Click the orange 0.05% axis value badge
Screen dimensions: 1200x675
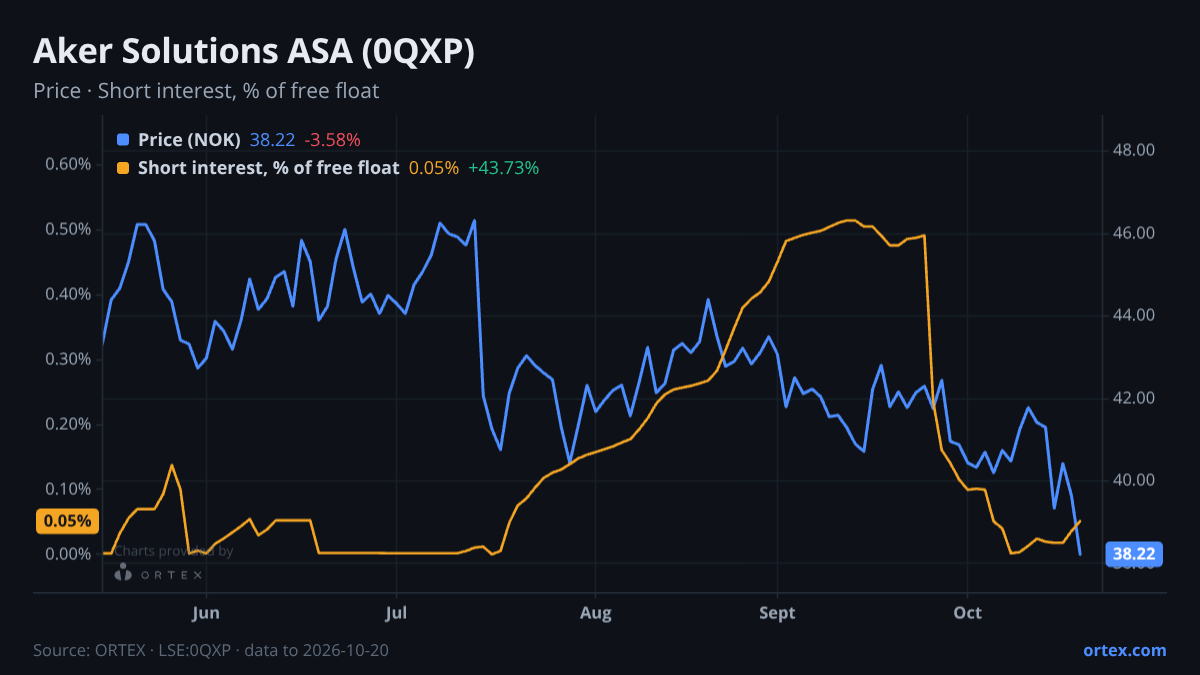click(x=67, y=521)
